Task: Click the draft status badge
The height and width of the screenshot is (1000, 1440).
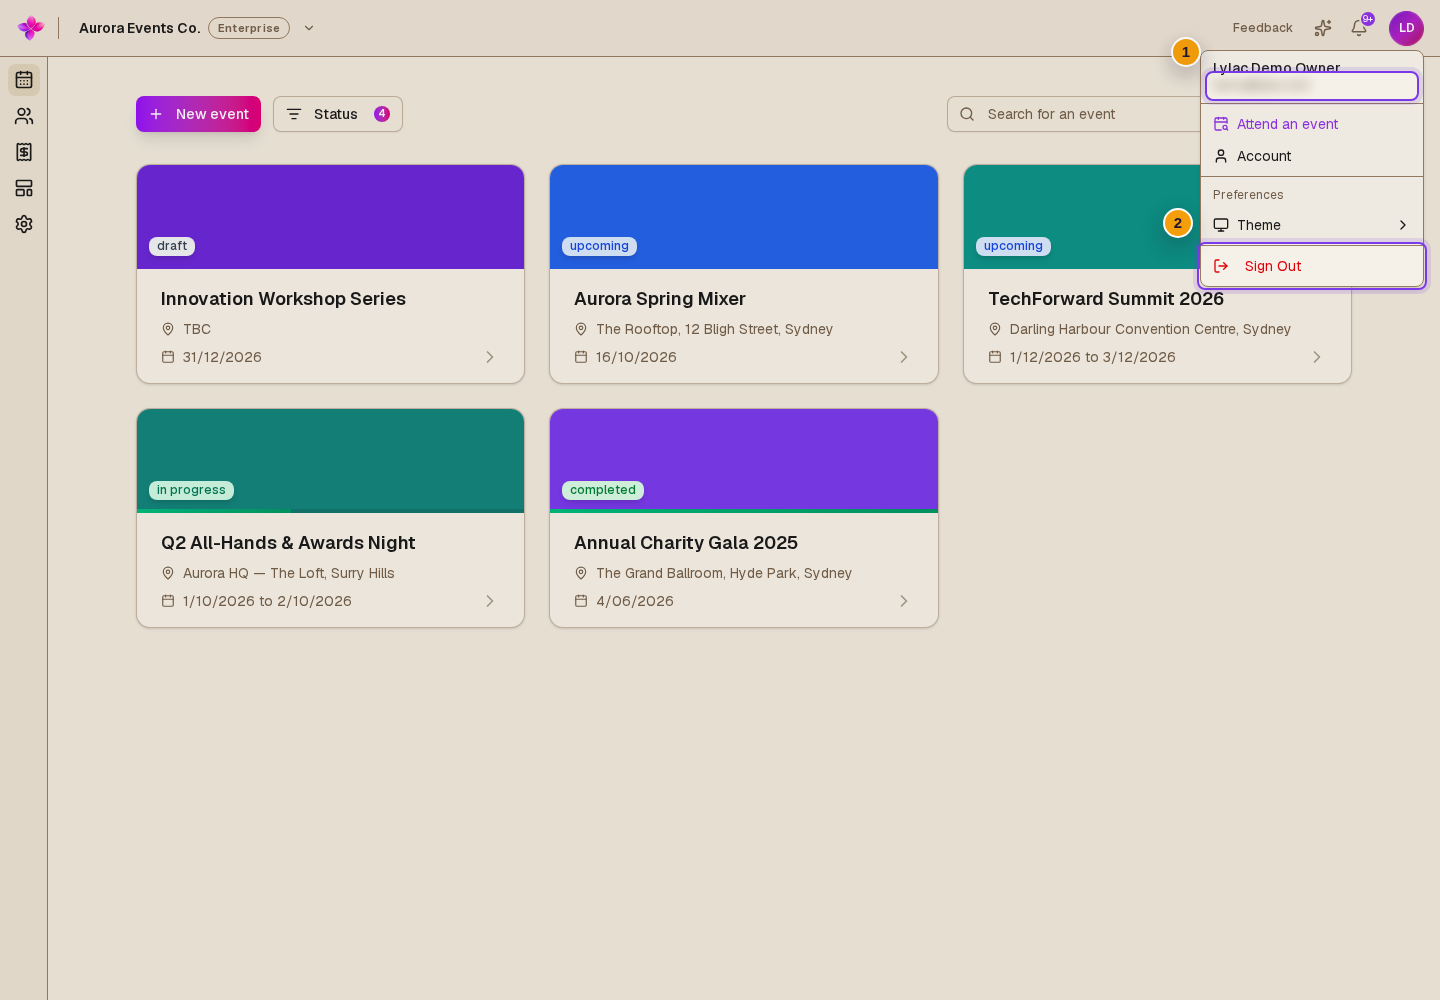Action: [172, 246]
